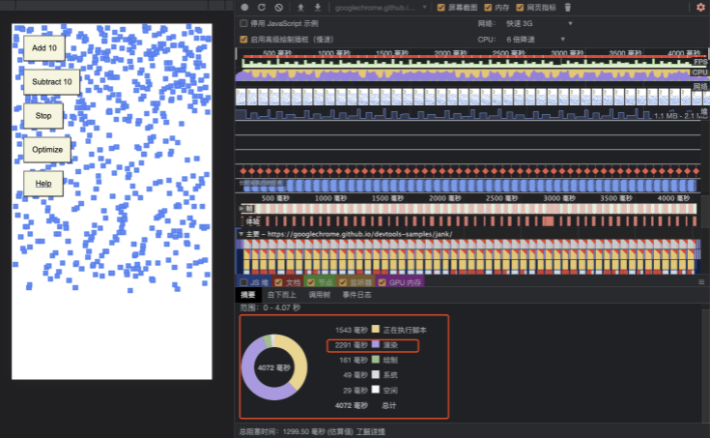The height and width of the screenshot is (438, 710).
Task: Click the main thread URL googlechrome.github.io/devtools-samples/jank/
Action: click(360, 234)
